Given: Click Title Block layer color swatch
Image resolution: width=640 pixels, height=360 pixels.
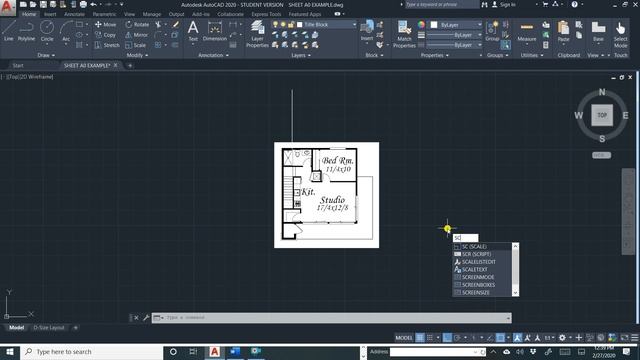Looking at the screenshot, I should [x=300, y=24].
